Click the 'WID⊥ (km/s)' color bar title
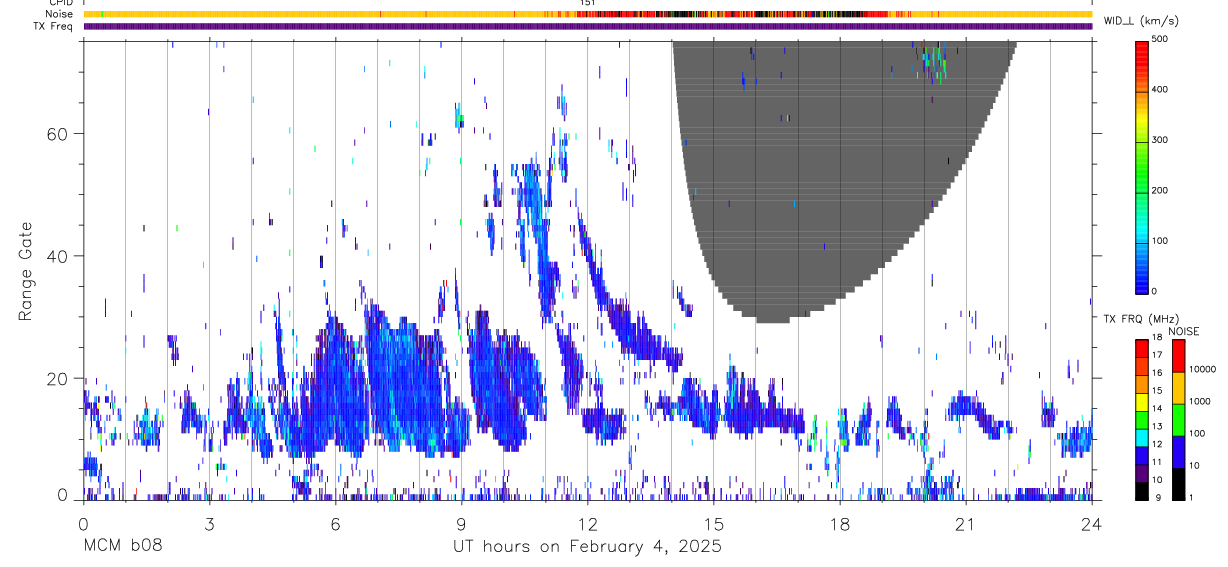This screenshot has width=1228, height=567. point(1143,21)
